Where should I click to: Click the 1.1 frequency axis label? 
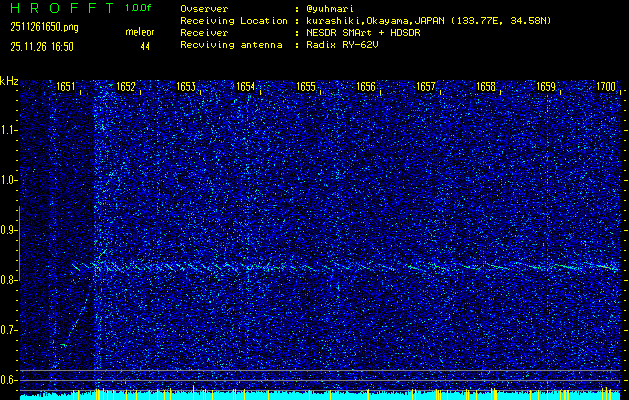(x=9, y=130)
